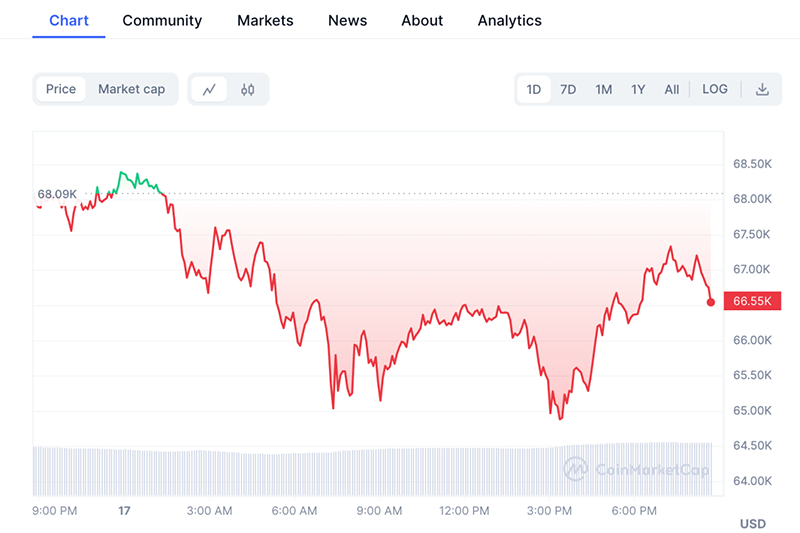This screenshot has width=800, height=533.
Task: Select the Price toggle option
Action: (x=61, y=89)
